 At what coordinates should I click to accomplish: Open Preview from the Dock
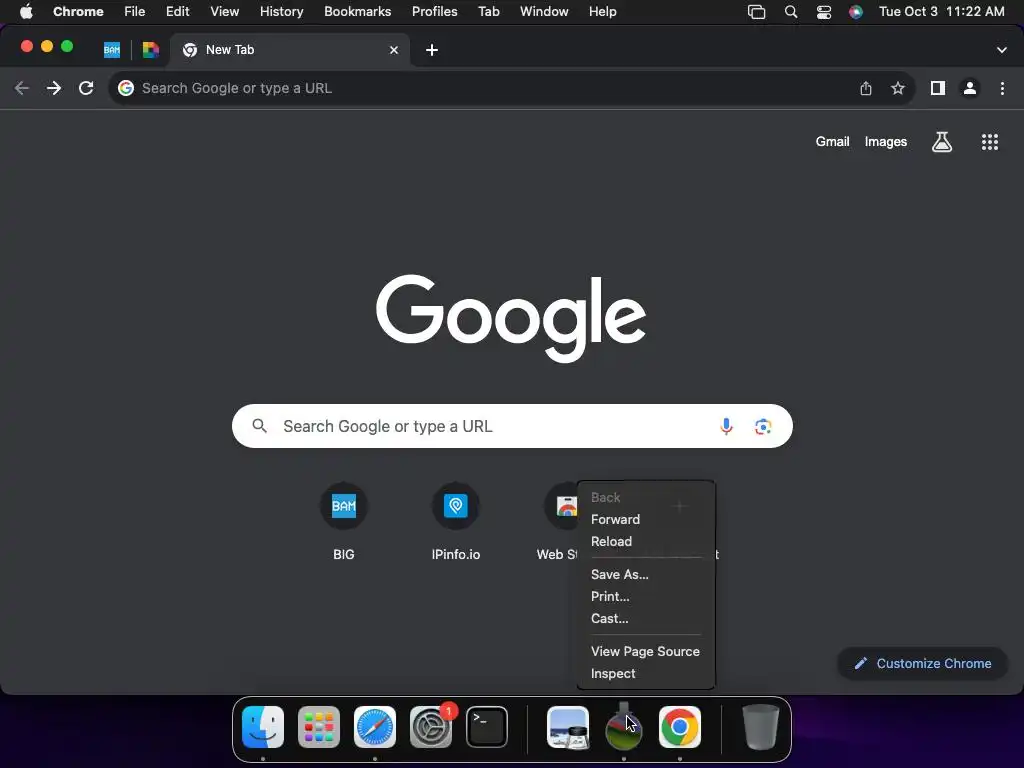[568, 727]
